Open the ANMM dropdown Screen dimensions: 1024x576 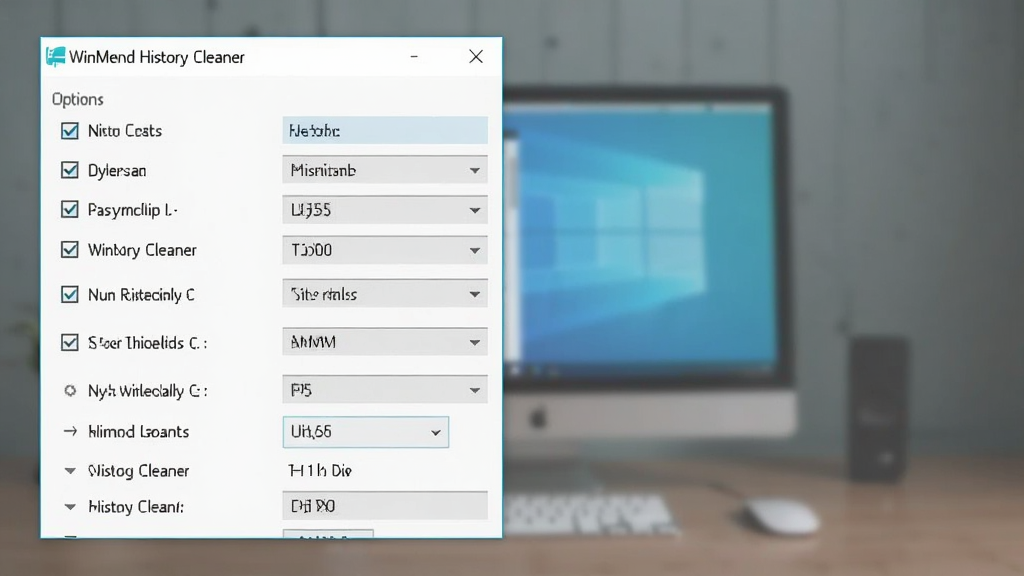(x=385, y=342)
